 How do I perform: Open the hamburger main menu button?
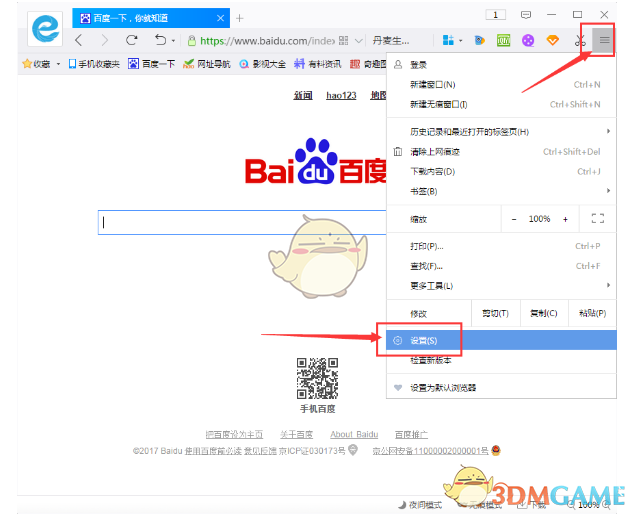pos(604,40)
